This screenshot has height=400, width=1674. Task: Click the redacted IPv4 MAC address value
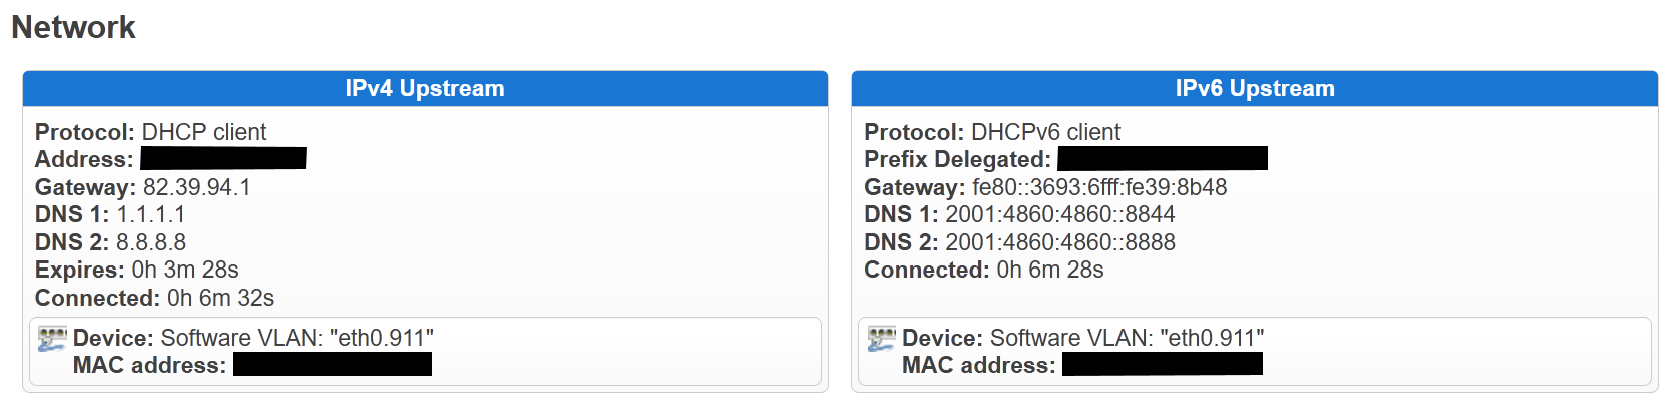(x=332, y=364)
